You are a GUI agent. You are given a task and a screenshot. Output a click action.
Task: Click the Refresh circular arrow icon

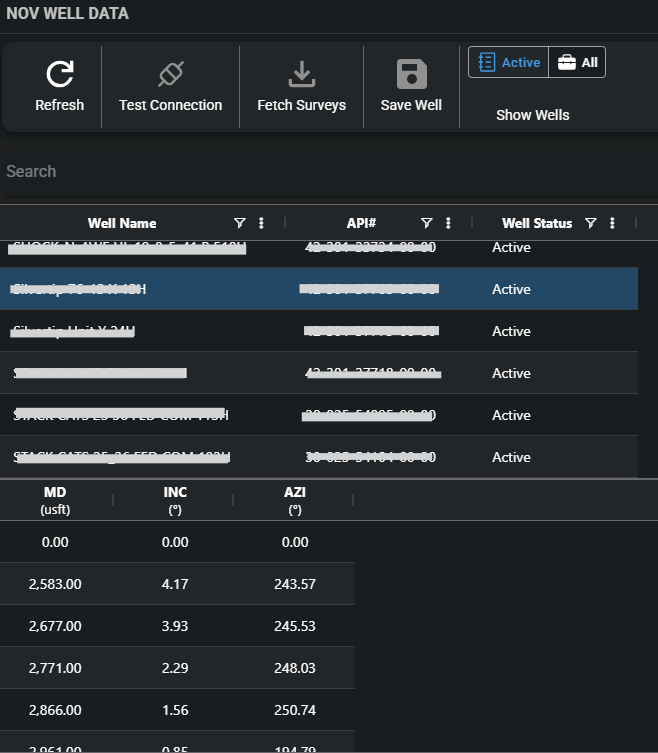(x=60, y=74)
